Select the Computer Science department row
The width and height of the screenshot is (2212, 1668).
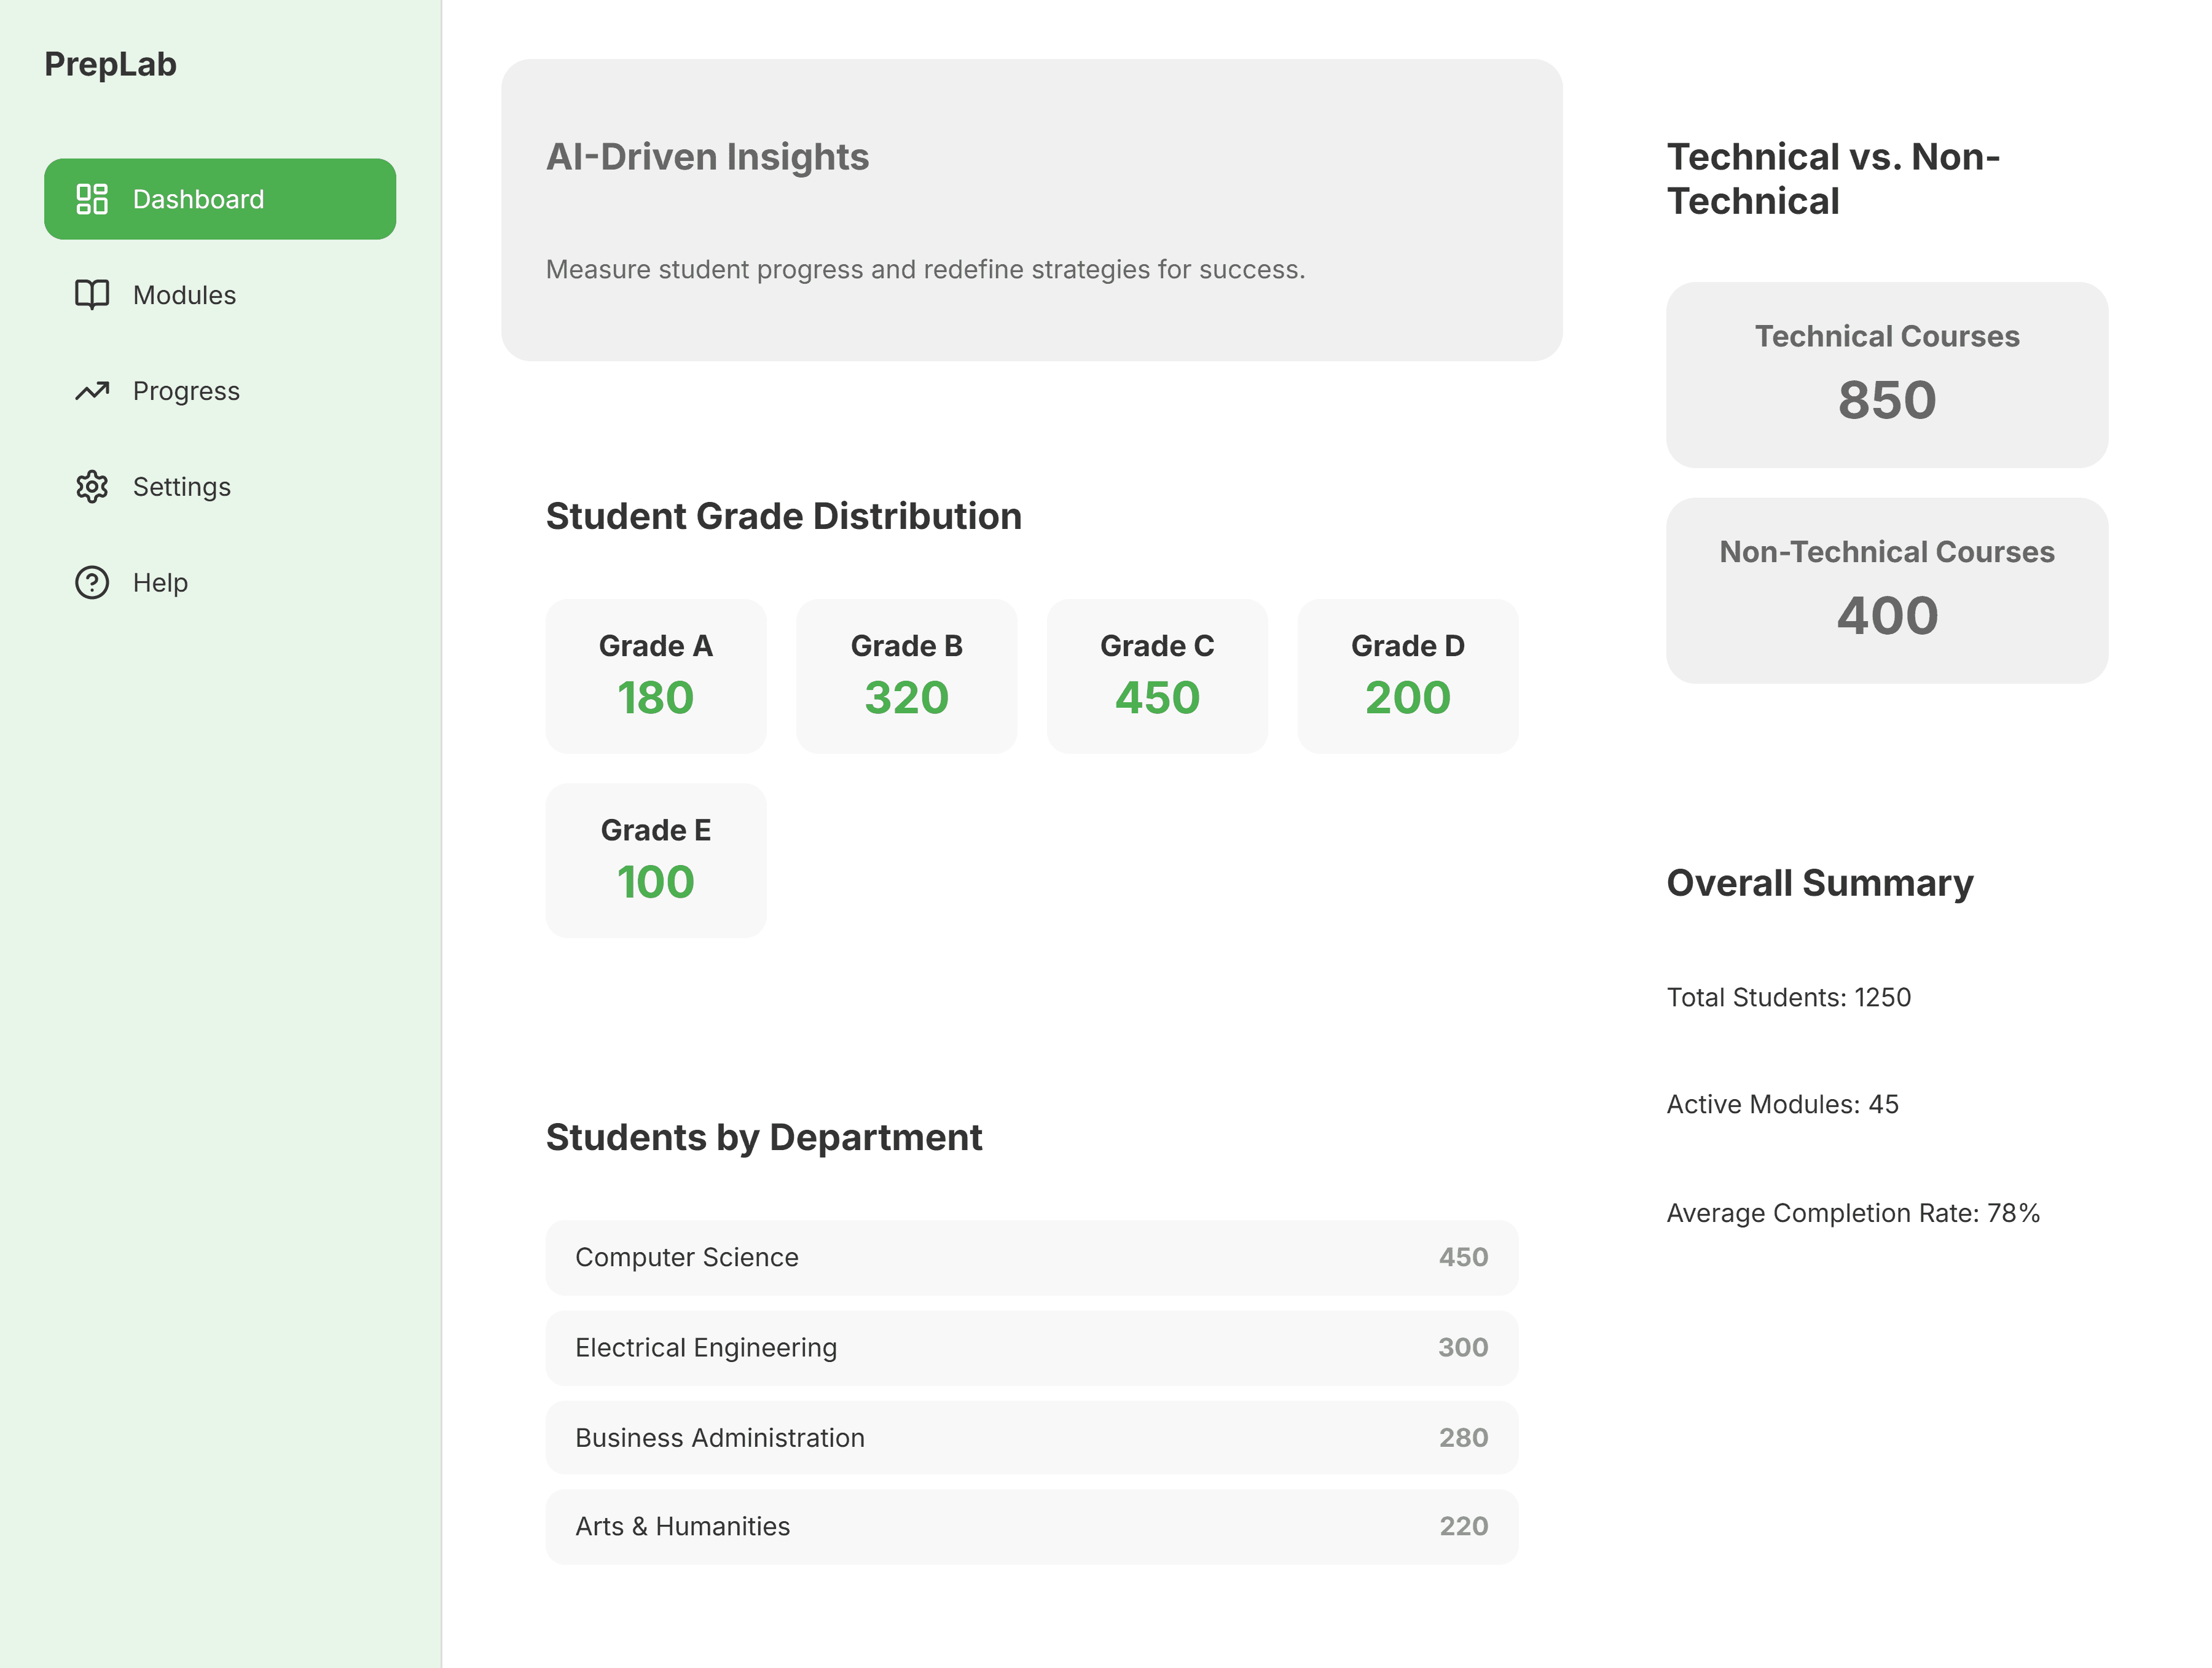pyautogui.click(x=1031, y=1257)
